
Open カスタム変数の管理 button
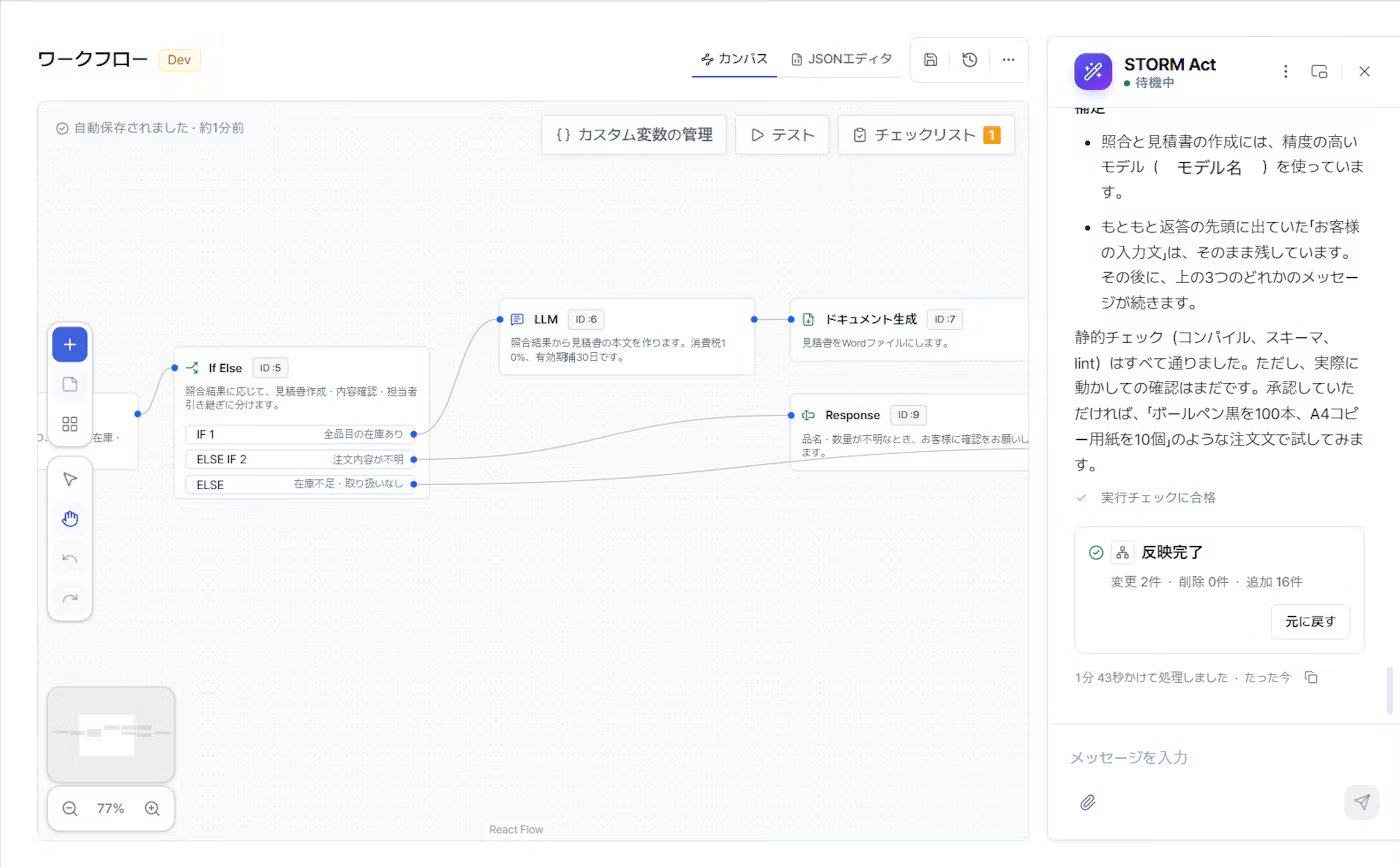(x=634, y=134)
